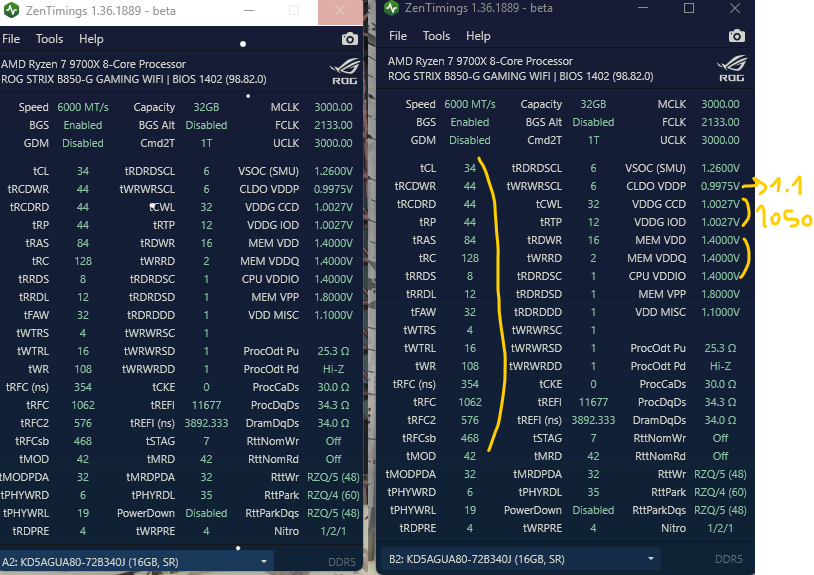Click tREFI value 11677 in left window
Screen dimensions: 814x575
point(207,405)
